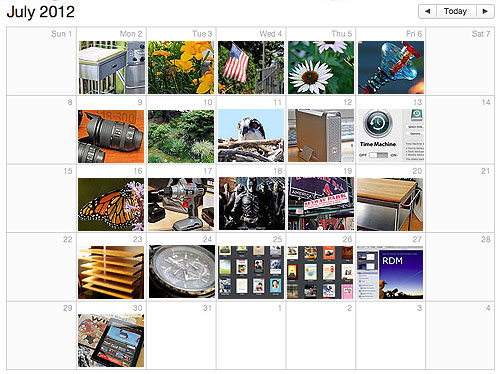500x374 pixels.
Task: Jump to Today in the calendar
Action: 456,12
